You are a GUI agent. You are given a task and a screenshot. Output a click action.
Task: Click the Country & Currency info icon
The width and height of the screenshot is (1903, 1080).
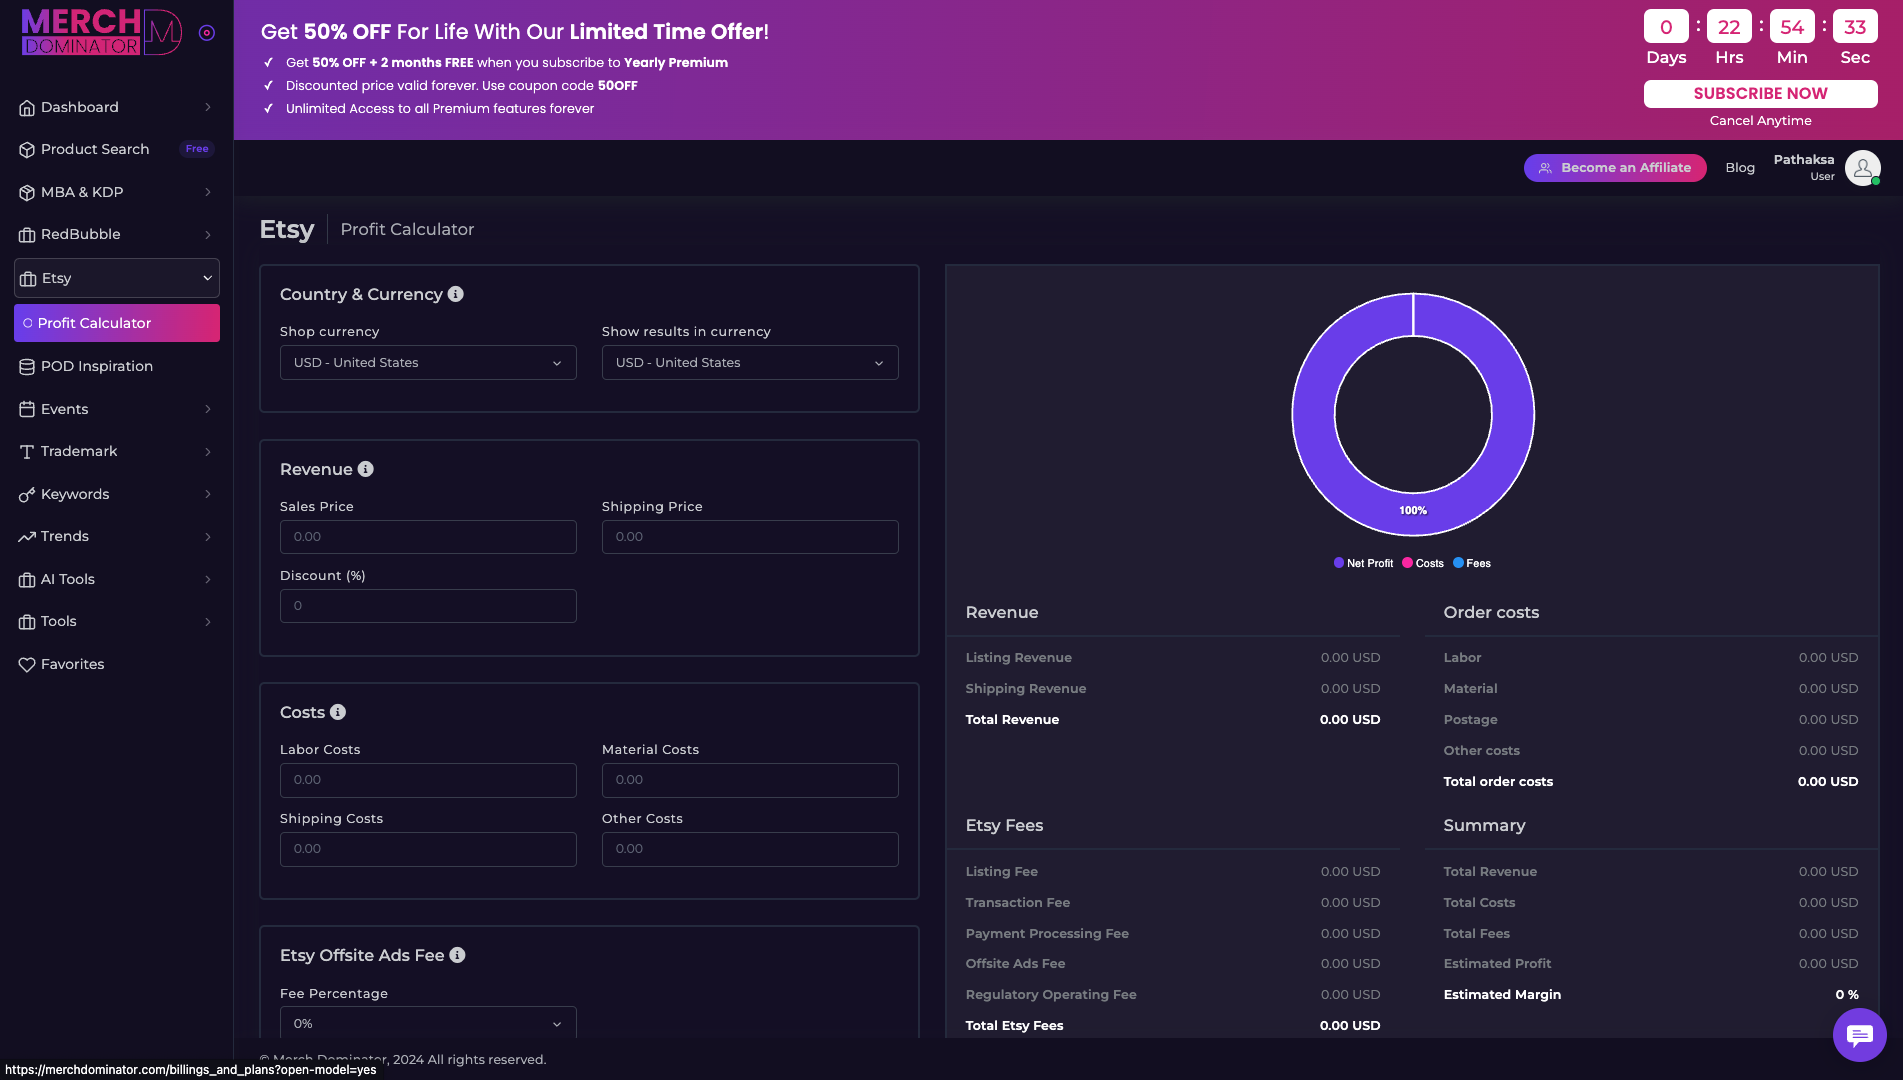pyautogui.click(x=456, y=294)
